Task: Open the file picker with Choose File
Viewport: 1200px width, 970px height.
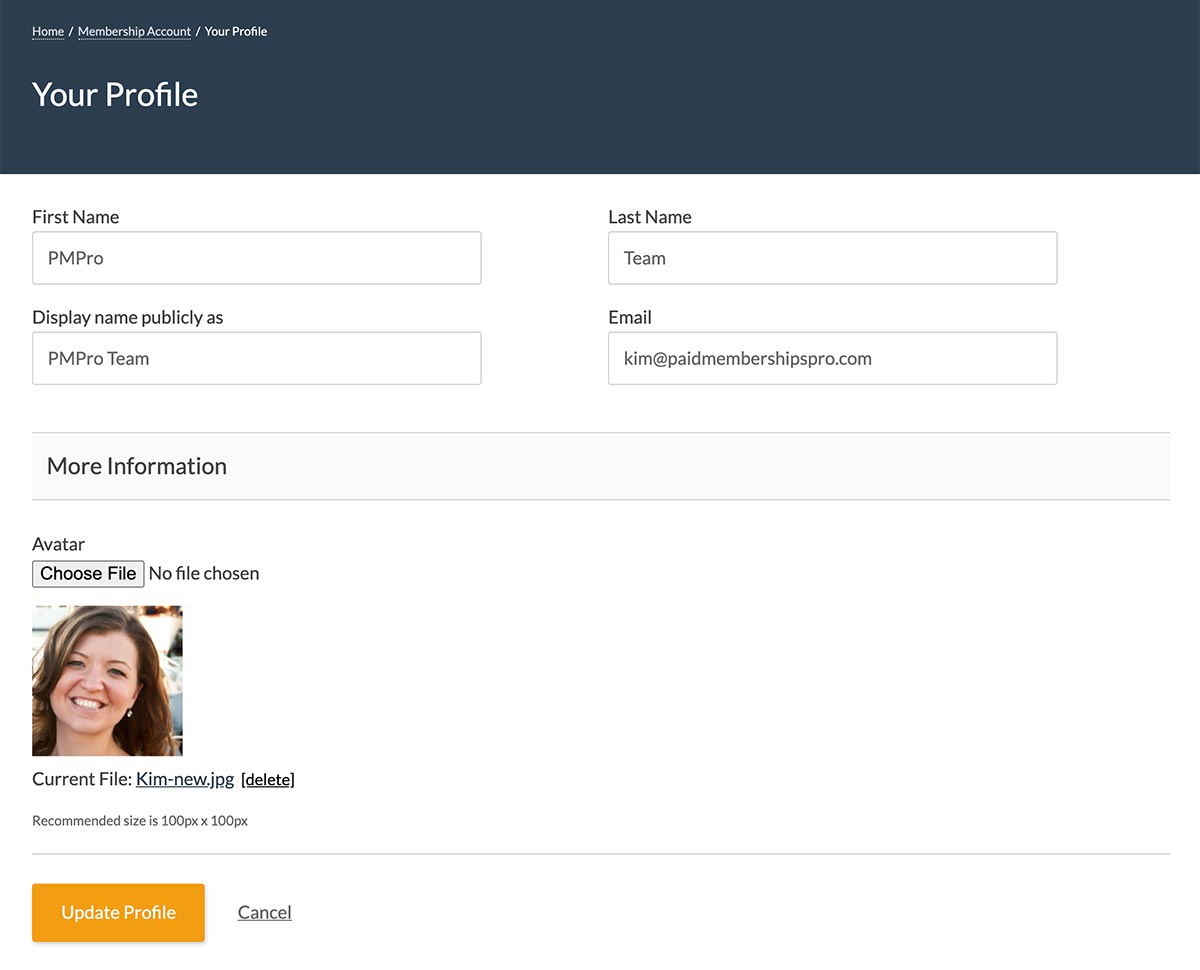Action: click(x=88, y=573)
